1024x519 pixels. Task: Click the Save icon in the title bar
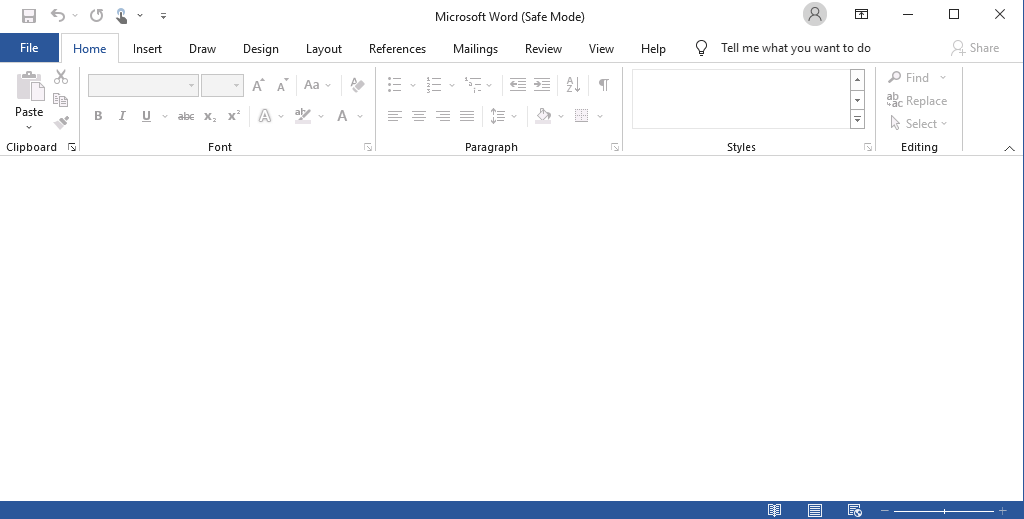[x=29, y=15]
